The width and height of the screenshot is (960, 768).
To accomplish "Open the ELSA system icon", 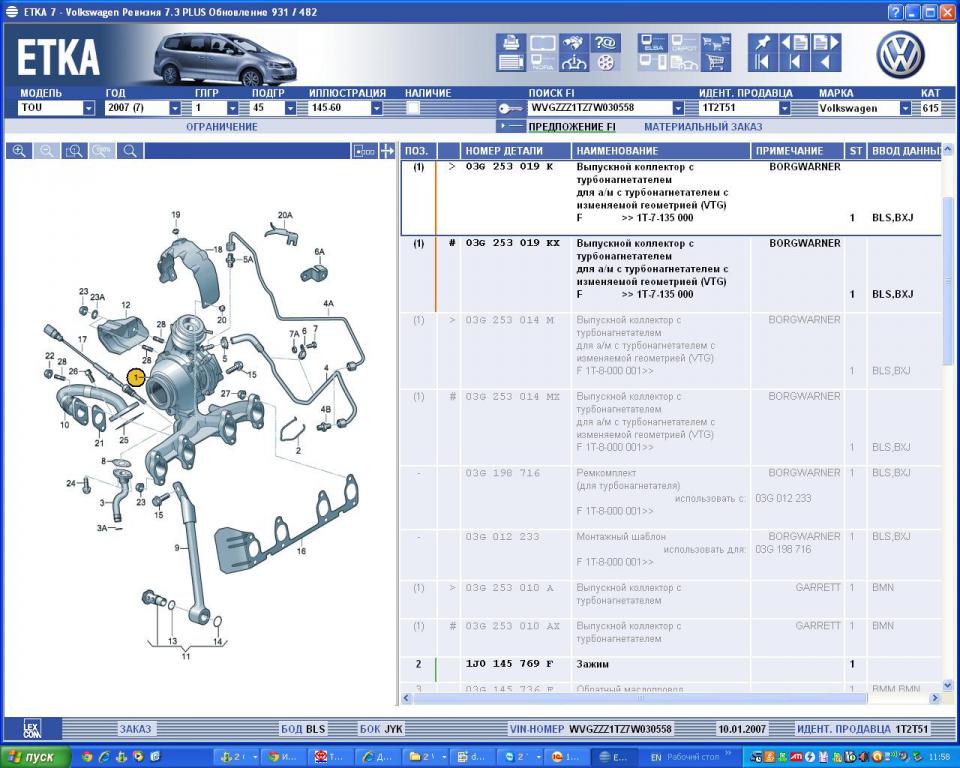I will tap(653, 43).
